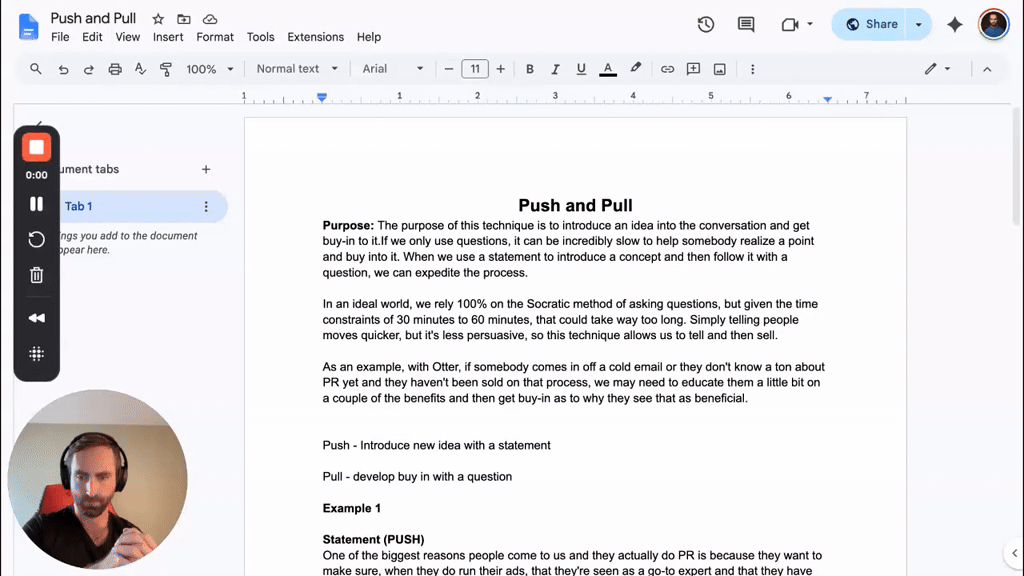Change the text color

pyautogui.click(x=607, y=69)
